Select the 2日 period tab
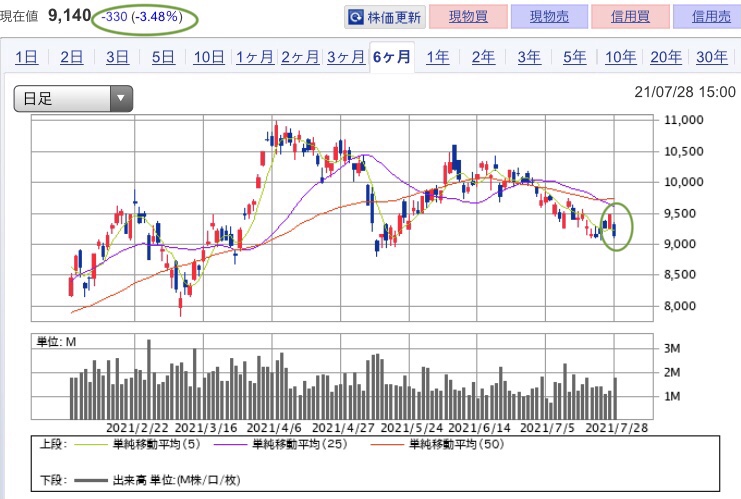The height and width of the screenshot is (499, 741). pyautogui.click(x=71, y=57)
